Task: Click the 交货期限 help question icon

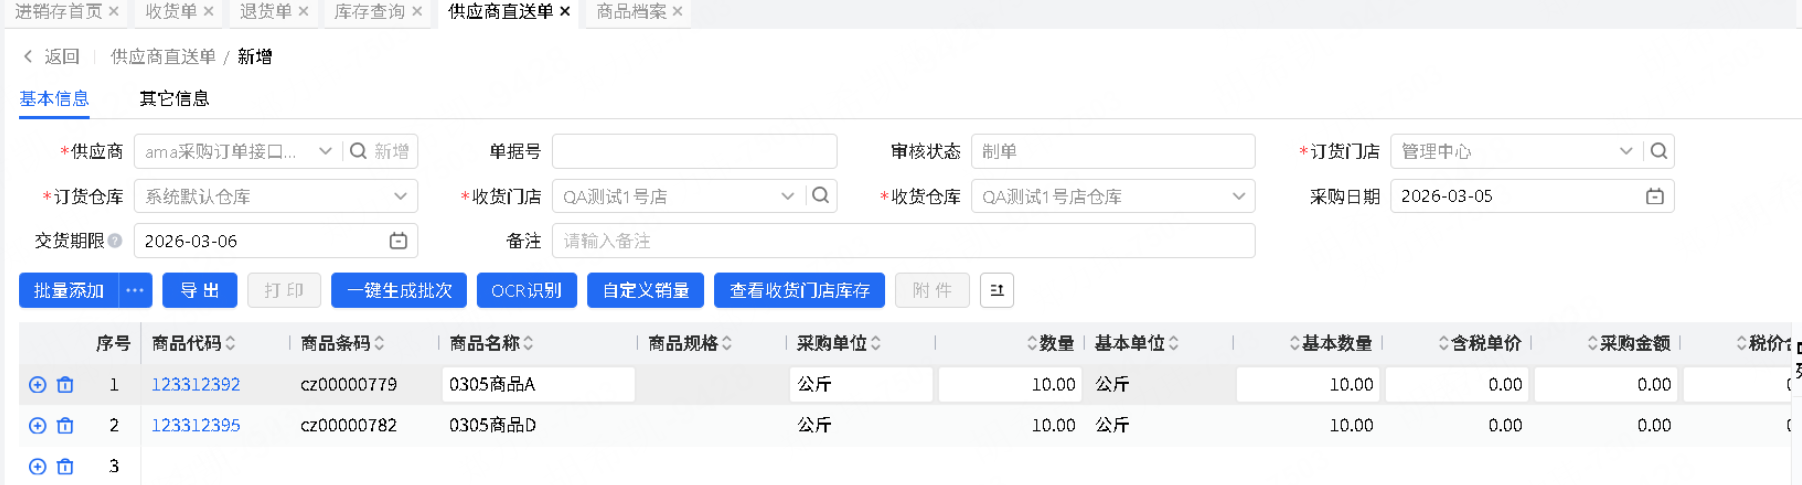Action: (x=115, y=241)
